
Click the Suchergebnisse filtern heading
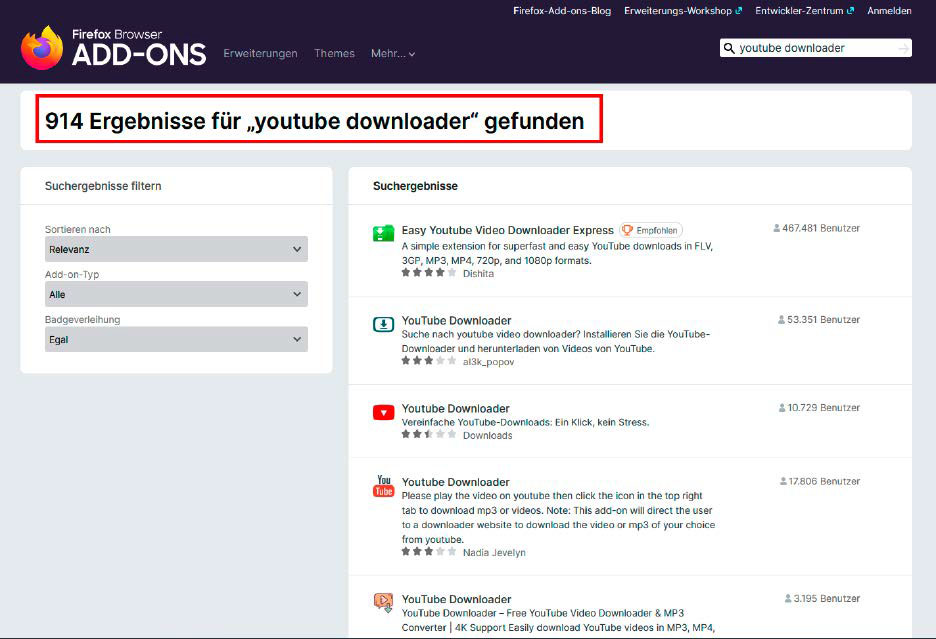103,186
